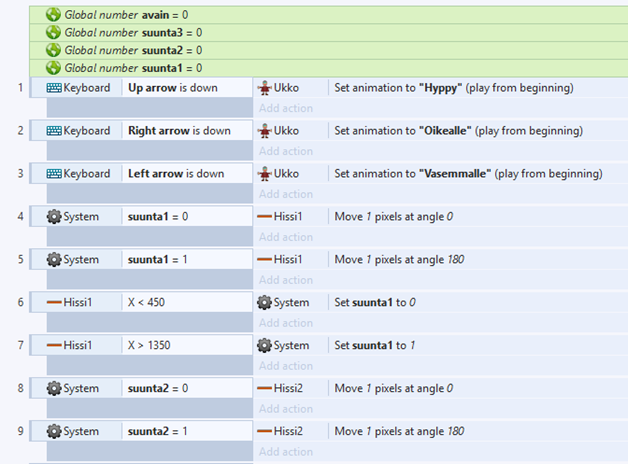The height and width of the screenshot is (464, 628).
Task: Click Add action under event 5
Action: click(x=286, y=280)
